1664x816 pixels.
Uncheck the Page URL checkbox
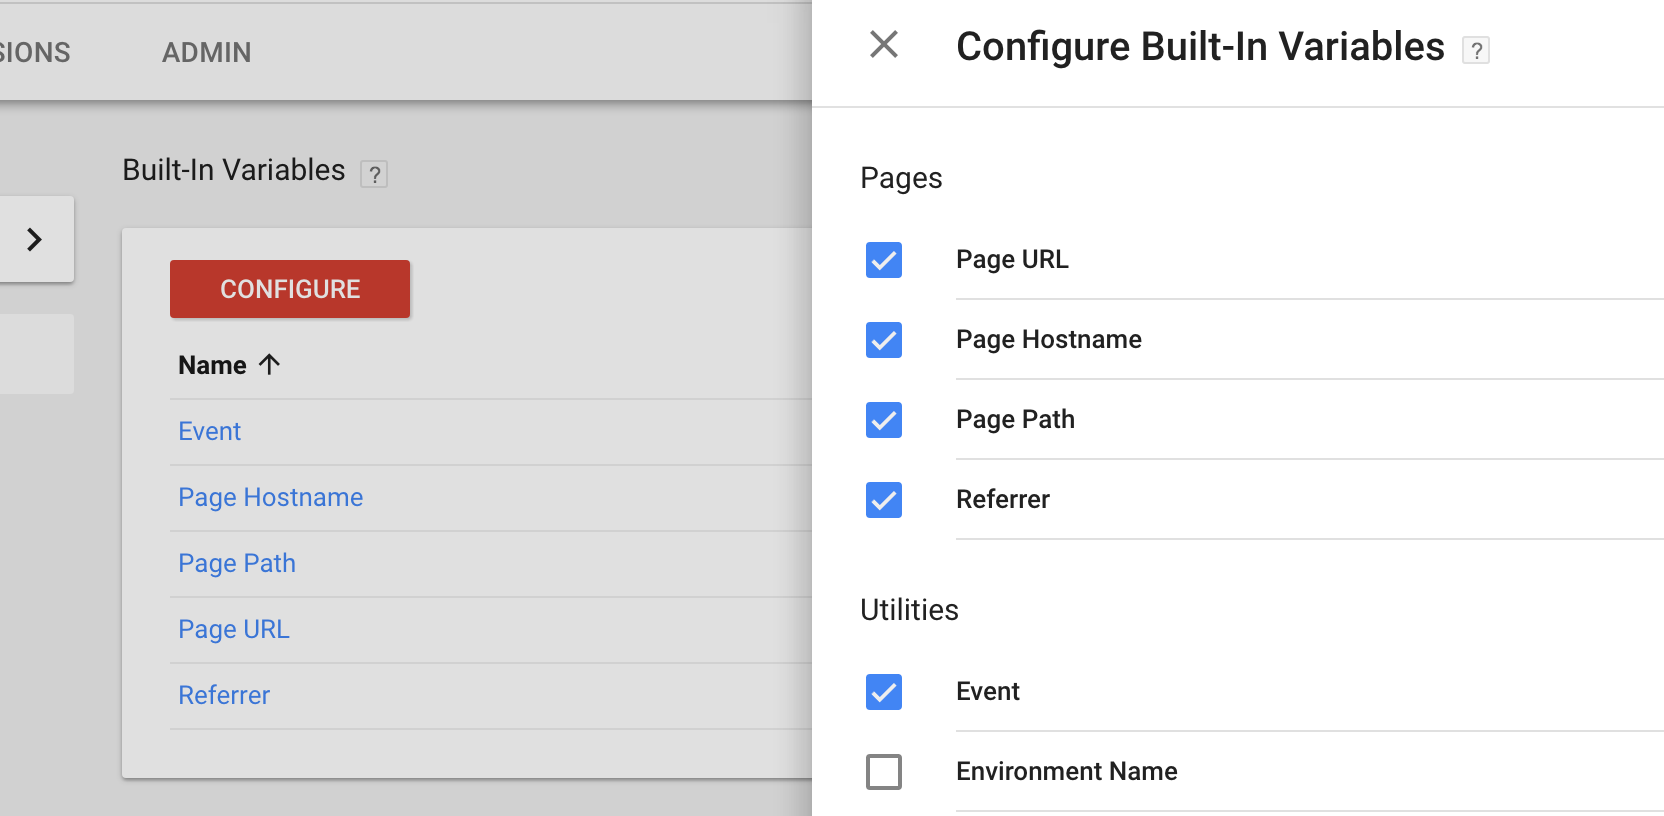884,260
